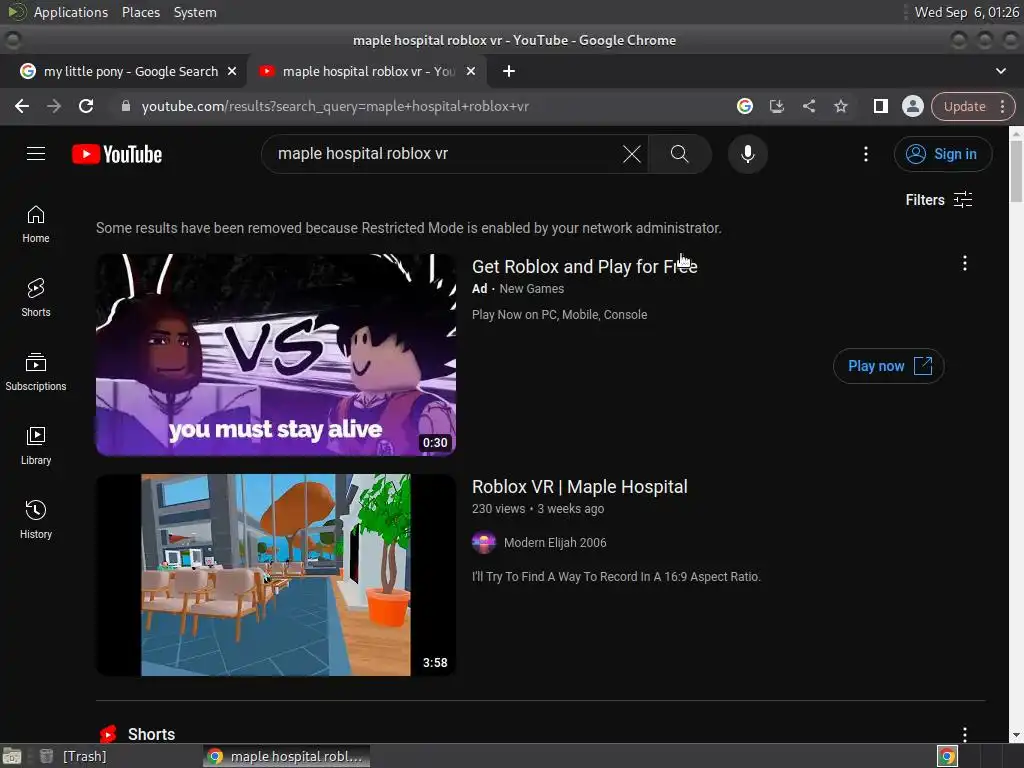Screen dimensions: 1024x768
Task: Click the show desktop icon in taskbar
Action: 12,756
